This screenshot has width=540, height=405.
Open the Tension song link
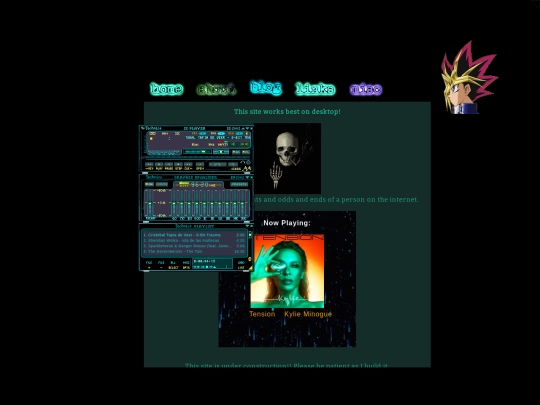(262, 314)
